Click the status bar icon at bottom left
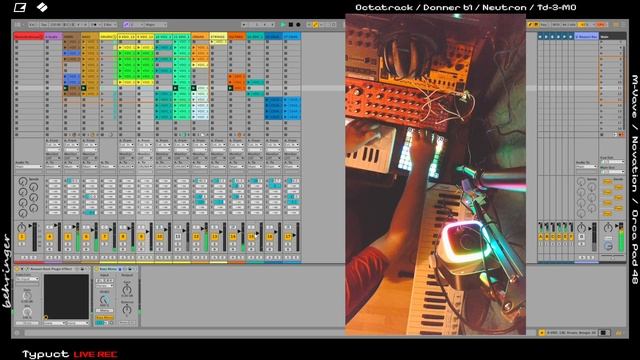Screen dimensions: 640x360 (x=17, y=333)
